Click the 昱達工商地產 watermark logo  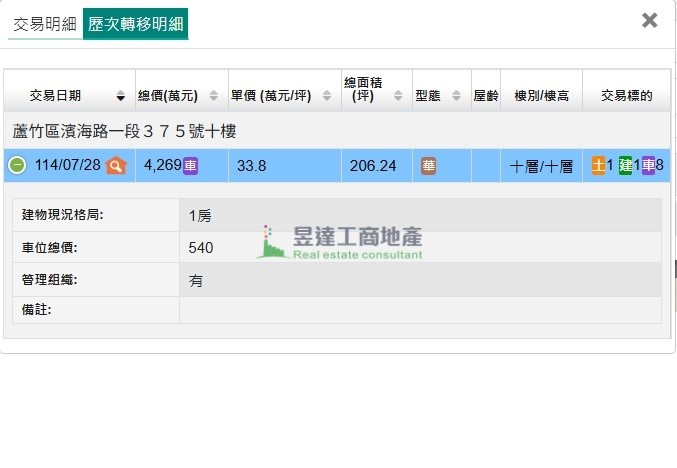pyautogui.click(x=340, y=242)
